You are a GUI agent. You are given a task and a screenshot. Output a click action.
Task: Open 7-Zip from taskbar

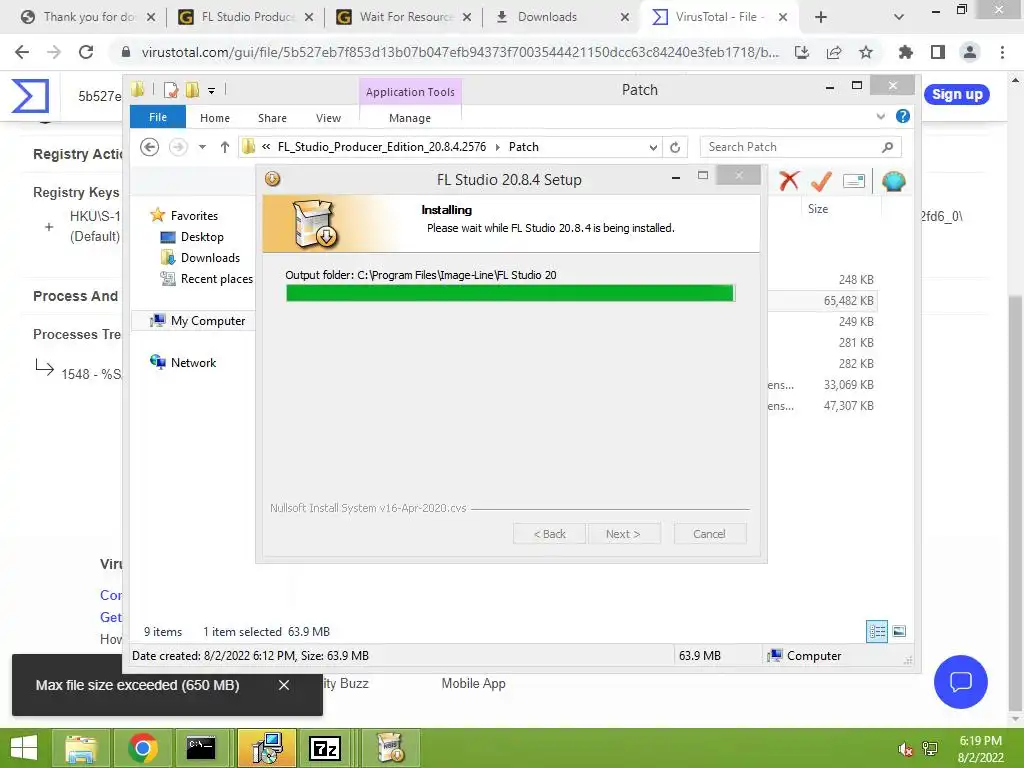click(325, 748)
